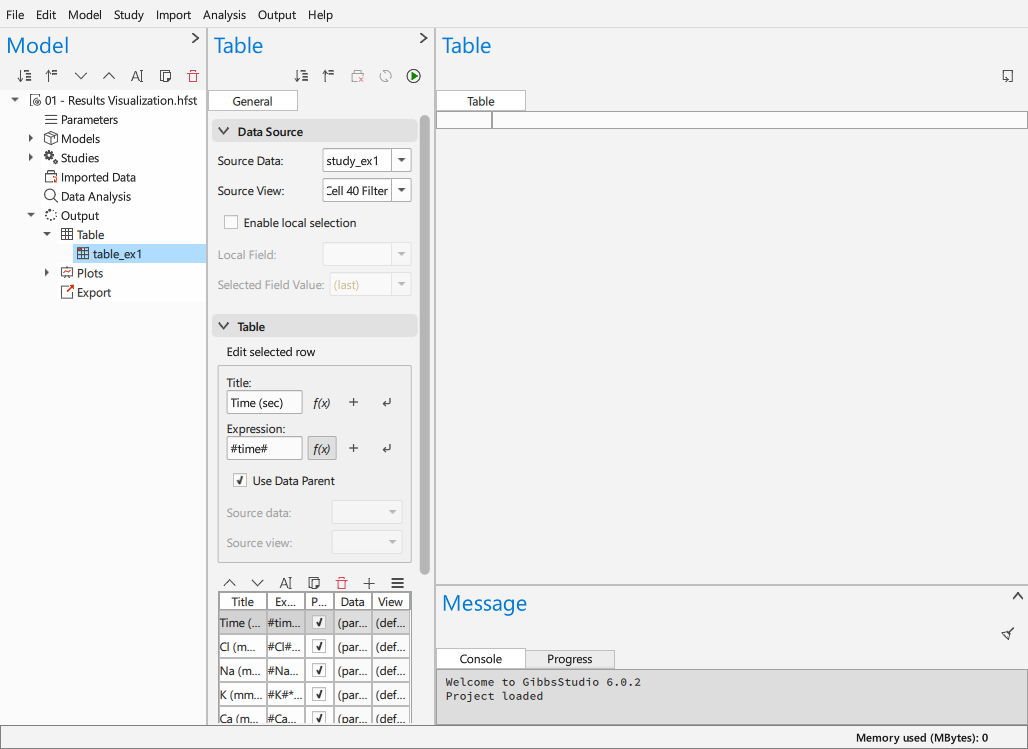
Task: Click the clear results icon beside refresh
Action: (x=357, y=76)
